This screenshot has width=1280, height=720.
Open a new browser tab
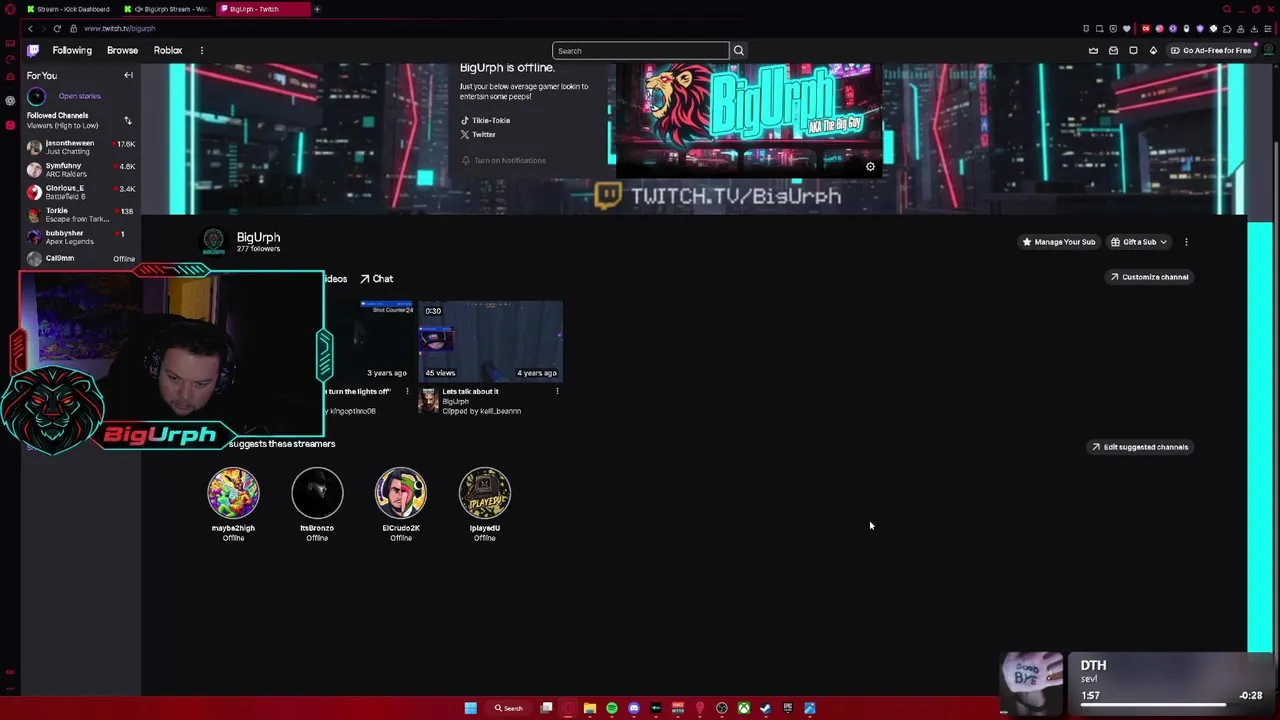pos(317,9)
